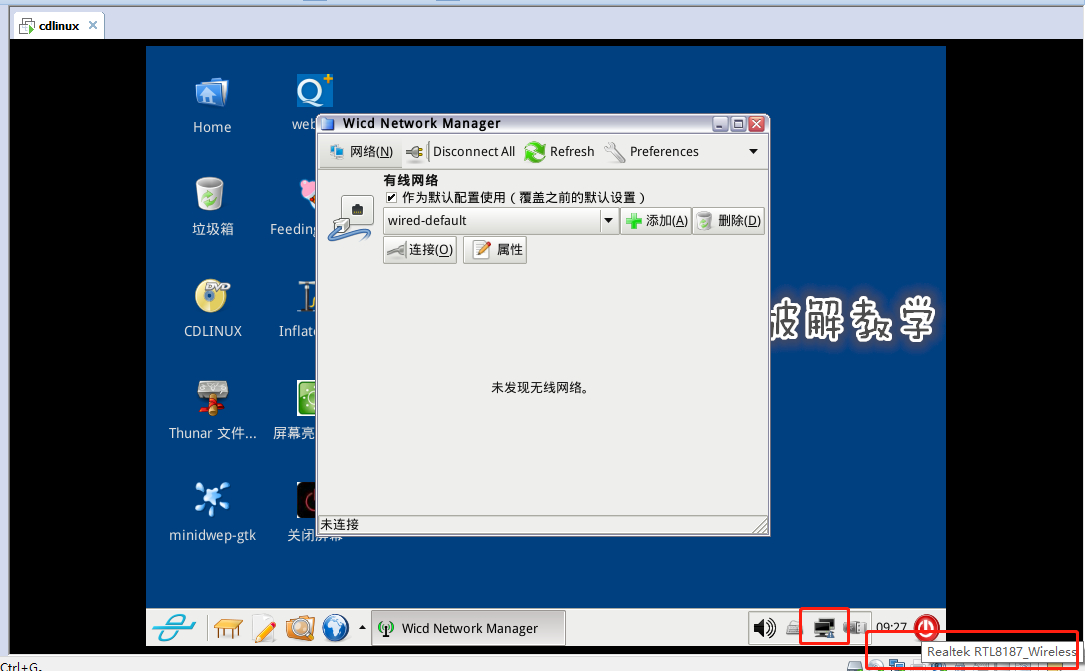
Task: Click the 有线网络 section heading
Action: coord(411,180)
